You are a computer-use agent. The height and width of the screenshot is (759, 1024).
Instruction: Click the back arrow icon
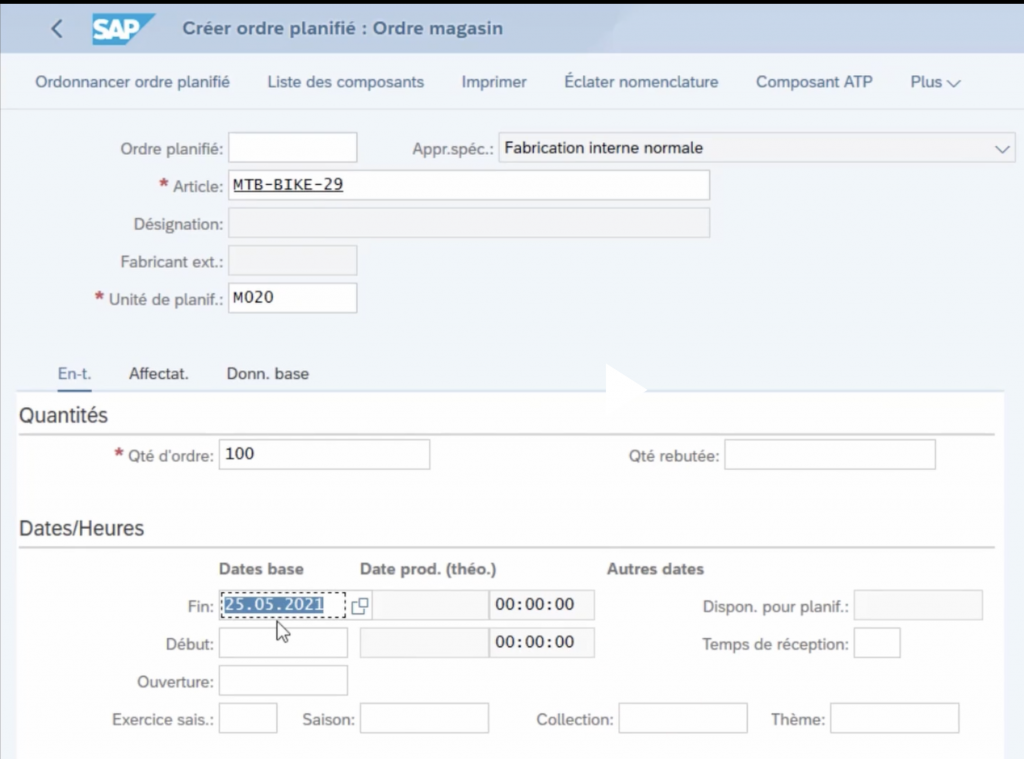tap(57, 29)
